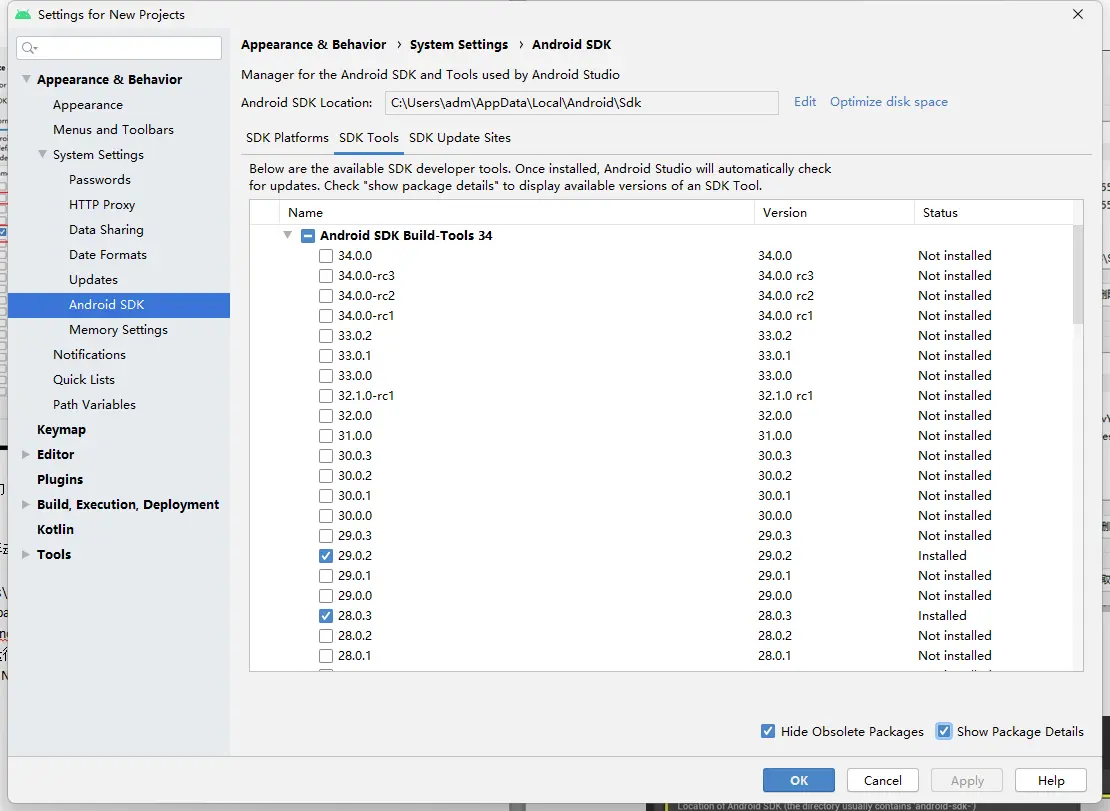The width and height of the screenshot is (1110, 811).
Task: Open Quick Lists settings
Action: pyautogui.click(x=84, y=379)
